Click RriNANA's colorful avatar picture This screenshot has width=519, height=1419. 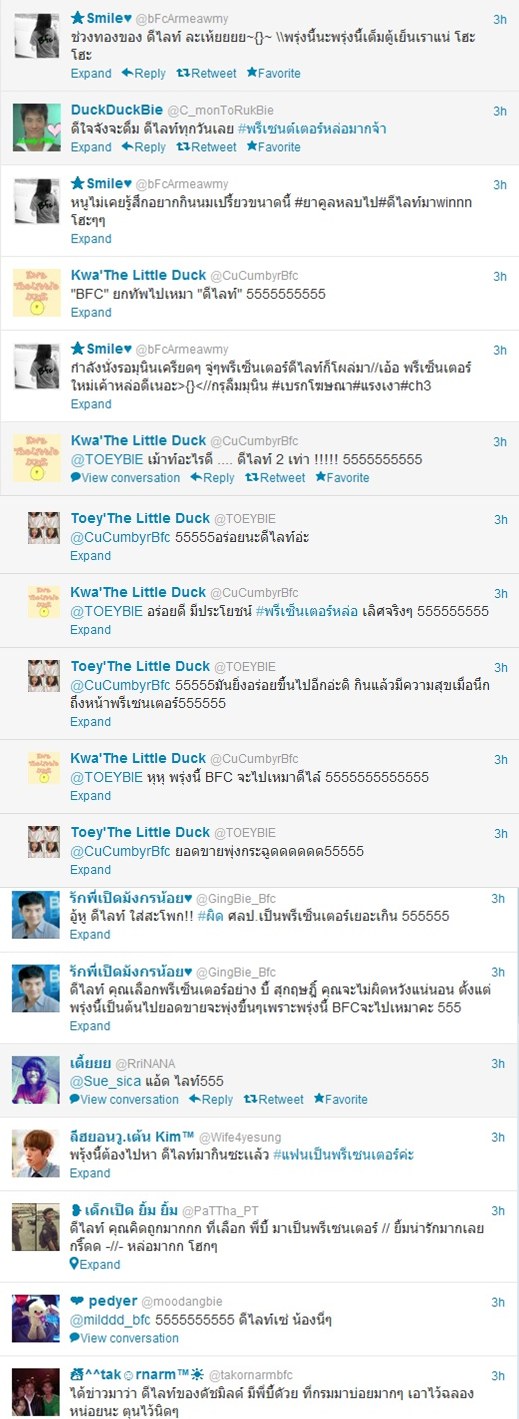pos(36,1080)
